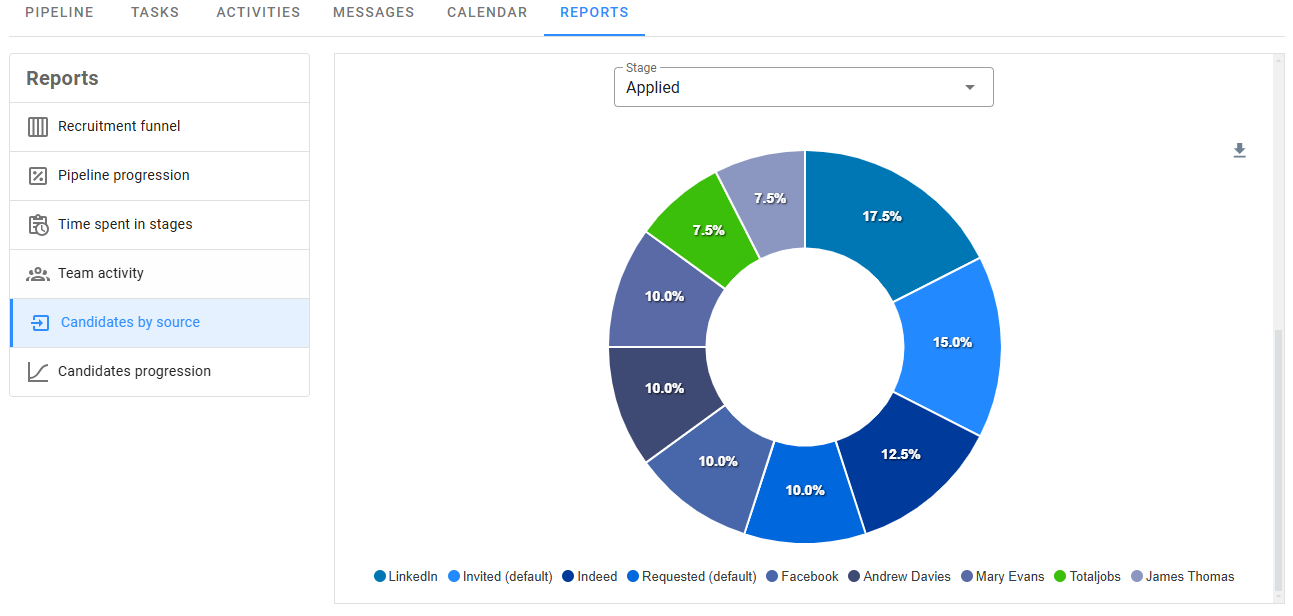Switch to the Pipeline tab
Screen dimensions: 1293x616
click(59, 12)
